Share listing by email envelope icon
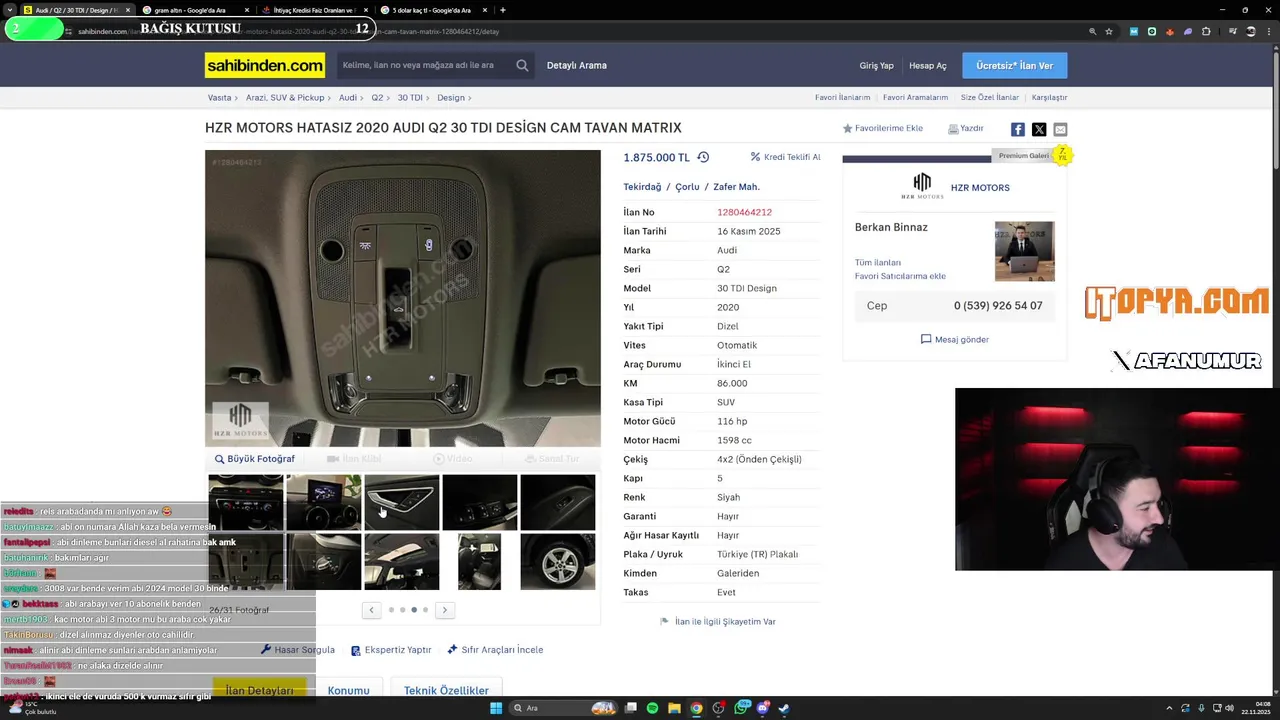This screenshot has width=1280, height=720. 1060,129
